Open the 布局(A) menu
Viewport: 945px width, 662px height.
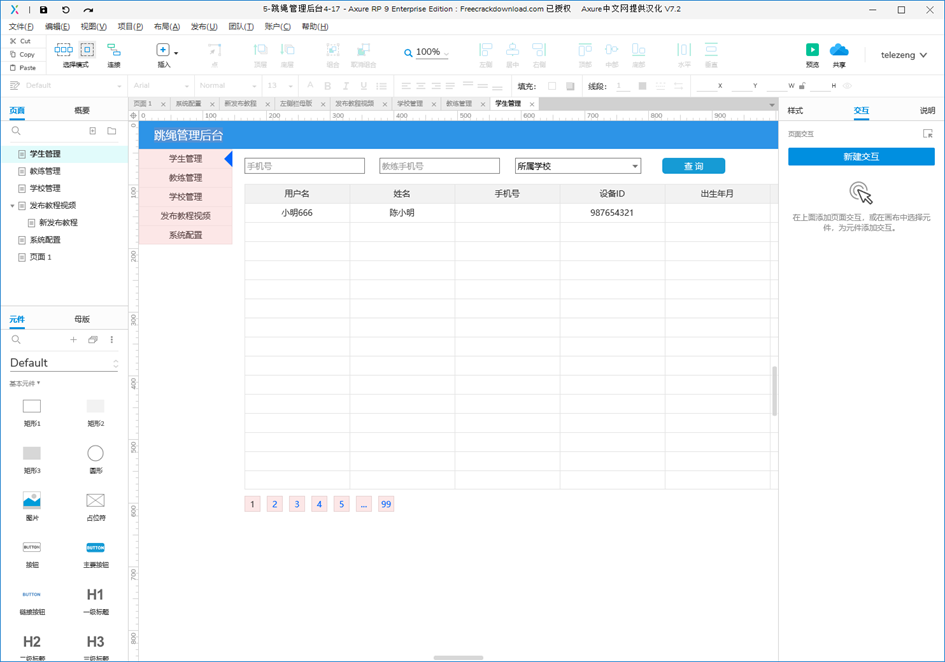pyautogui.click(x=167, y=27)
